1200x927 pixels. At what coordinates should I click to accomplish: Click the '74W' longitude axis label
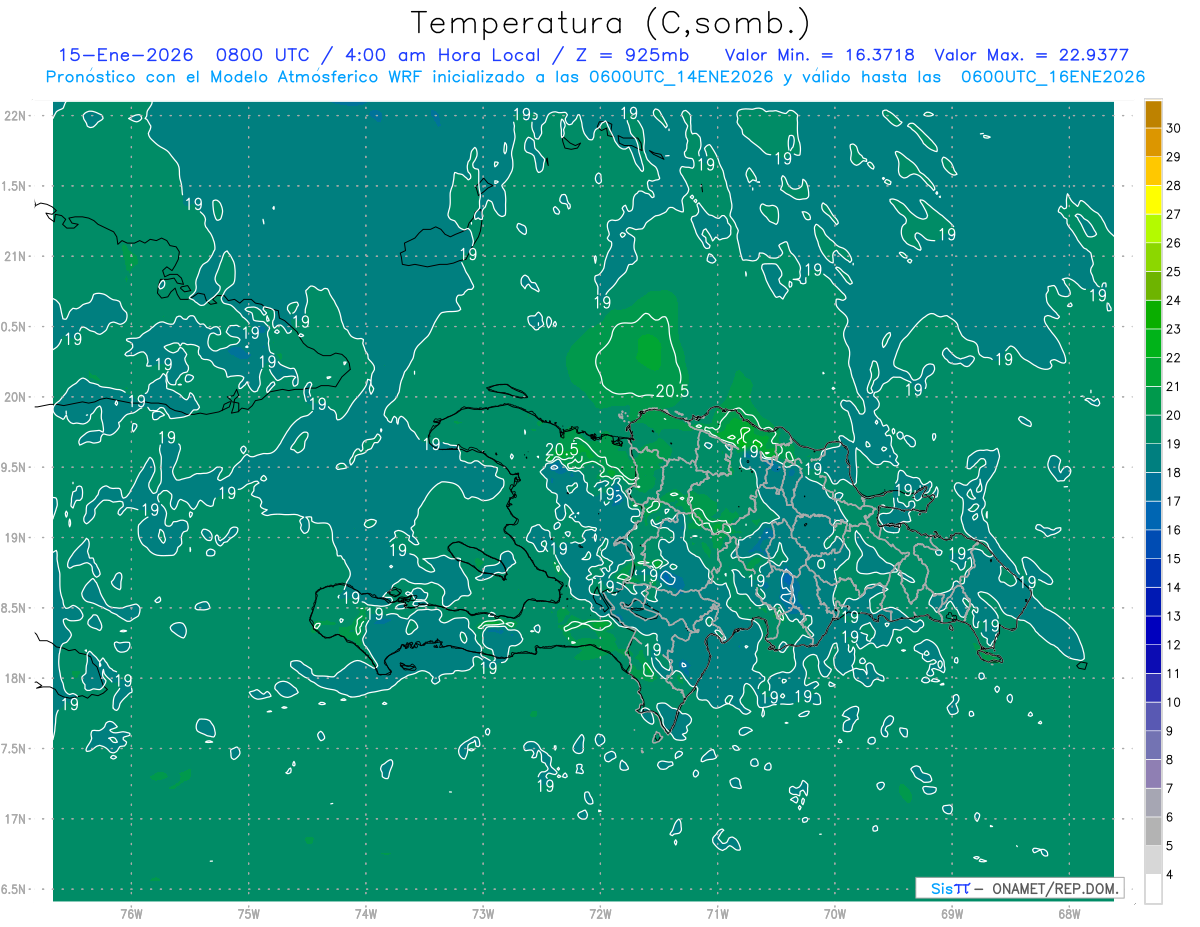click(x=366, y=914)
